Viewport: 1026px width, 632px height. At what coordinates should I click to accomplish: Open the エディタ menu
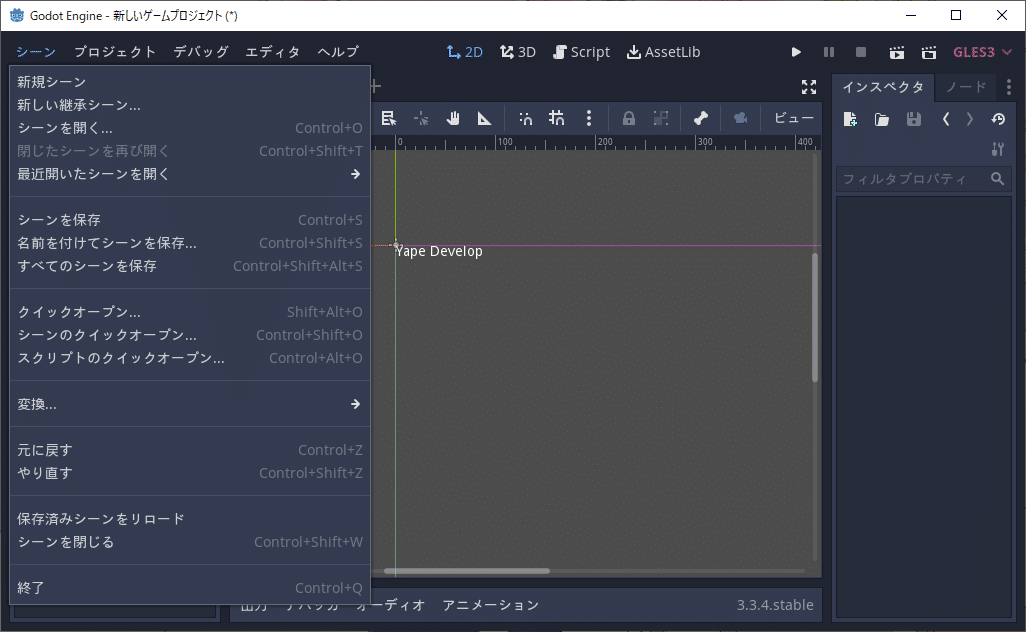272,52
